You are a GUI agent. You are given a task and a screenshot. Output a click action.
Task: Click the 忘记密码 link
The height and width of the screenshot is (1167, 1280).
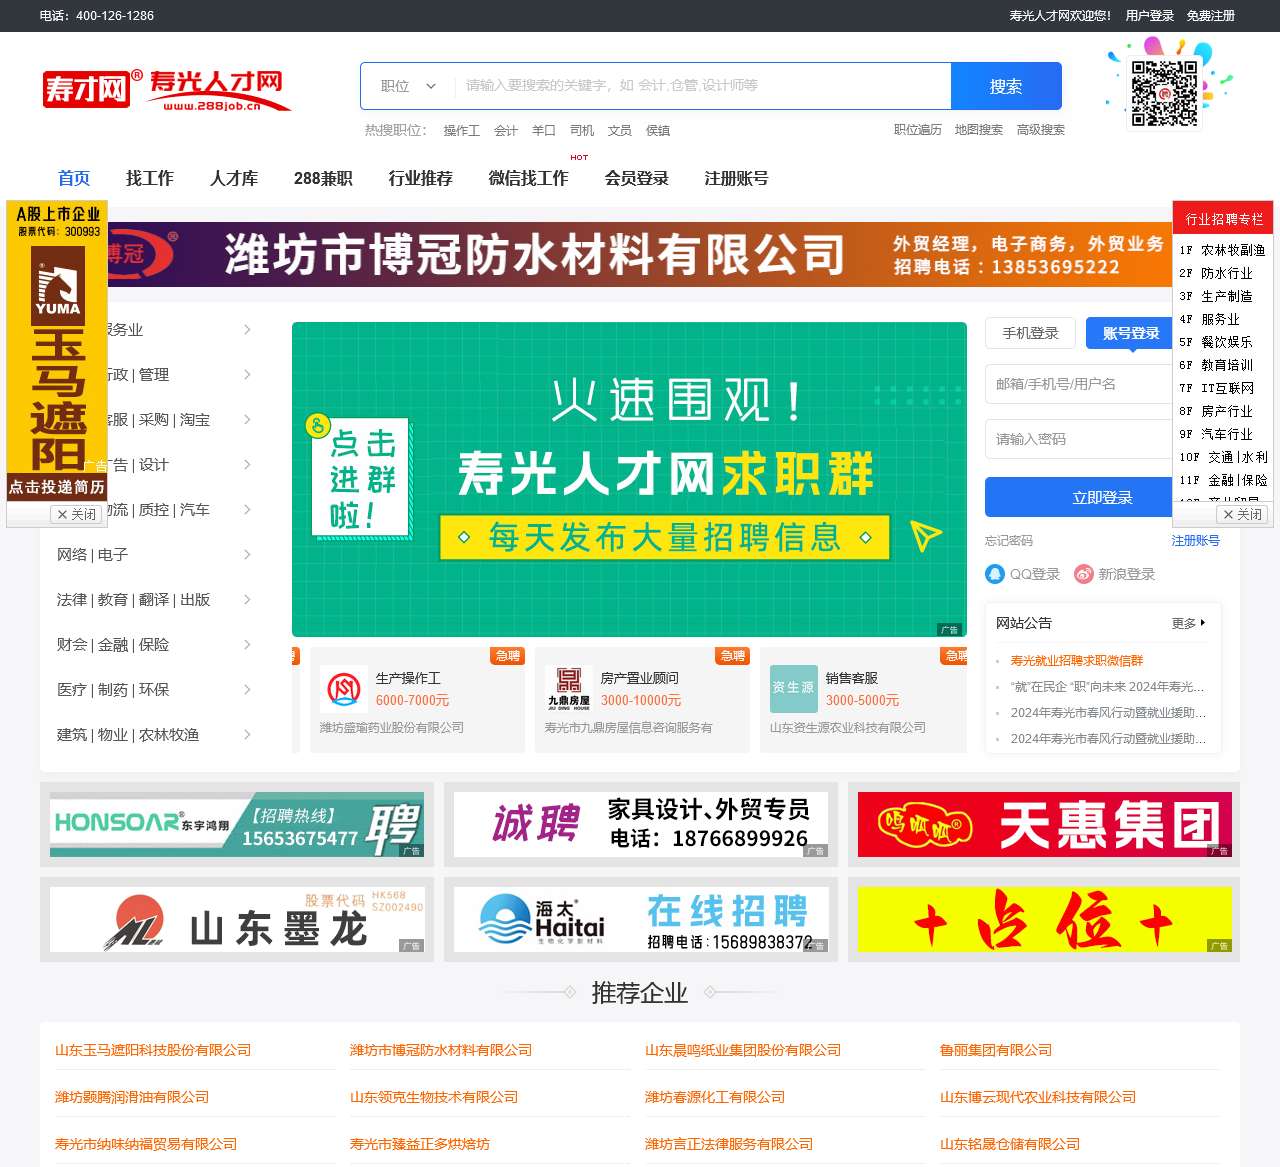(1009, 541)
